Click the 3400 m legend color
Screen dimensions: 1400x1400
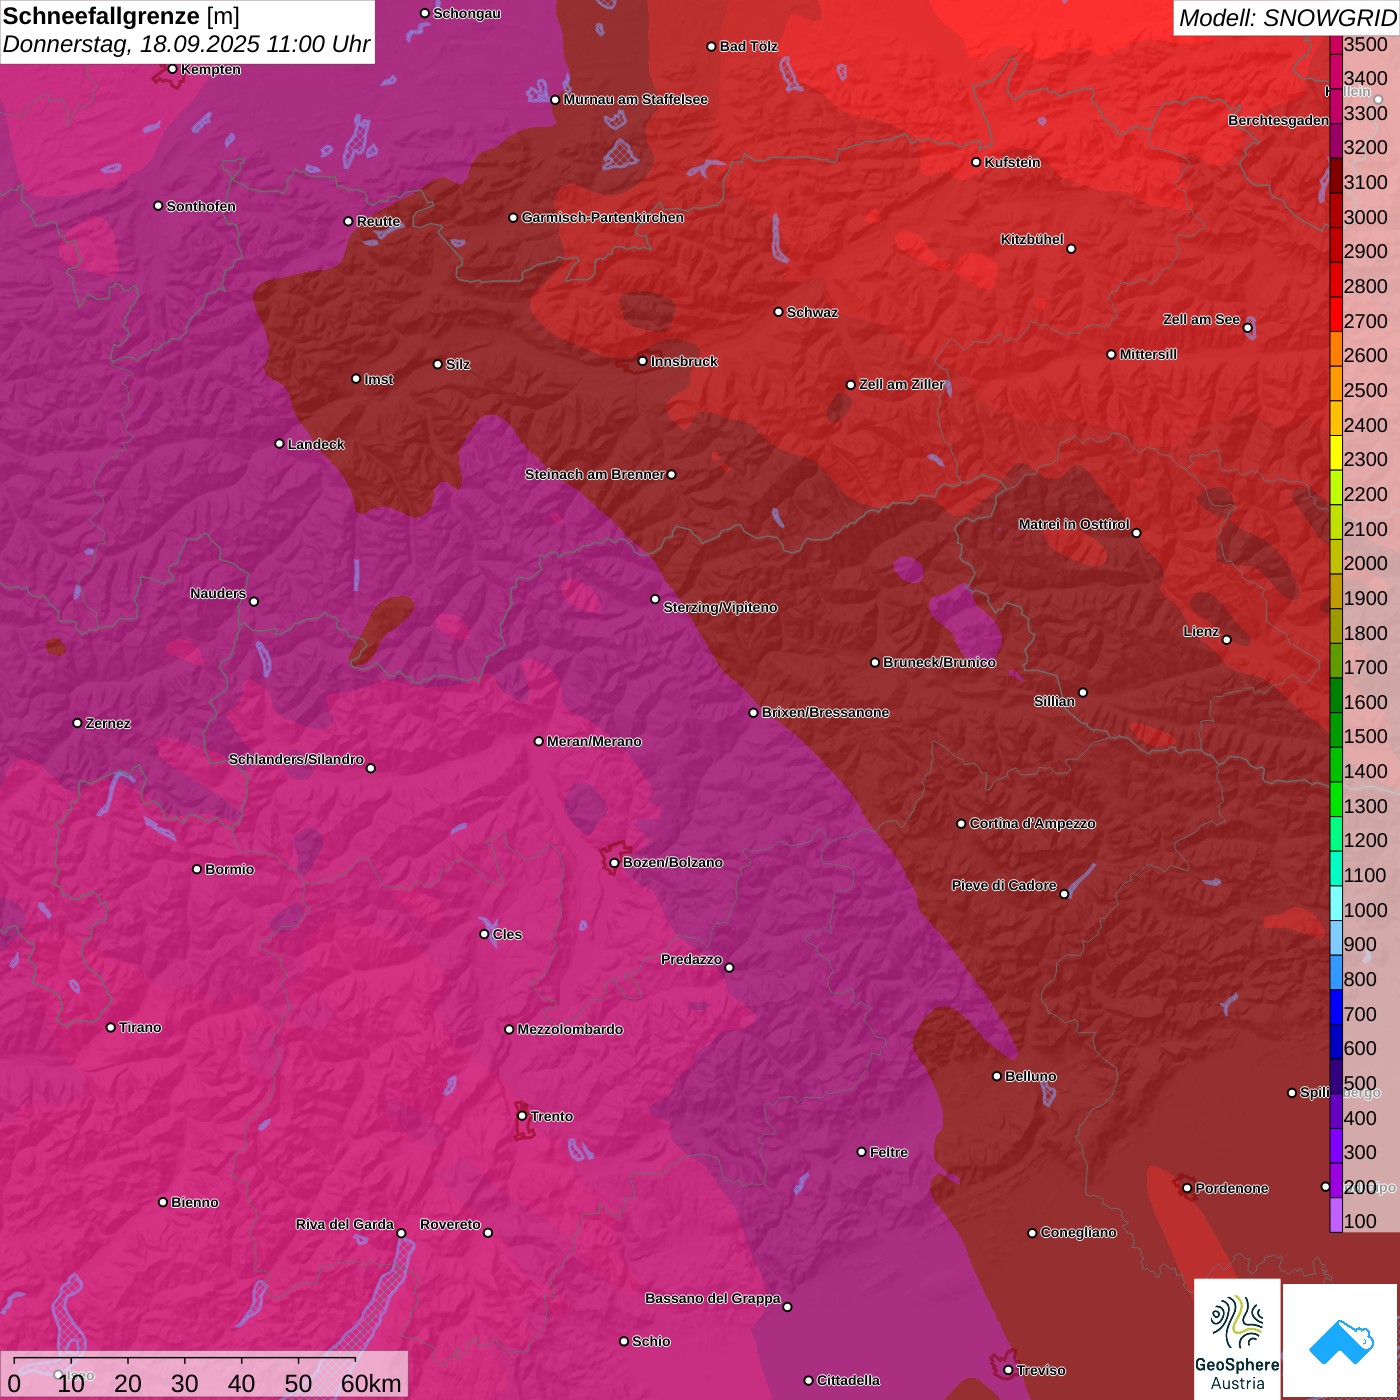(1336, 70)
